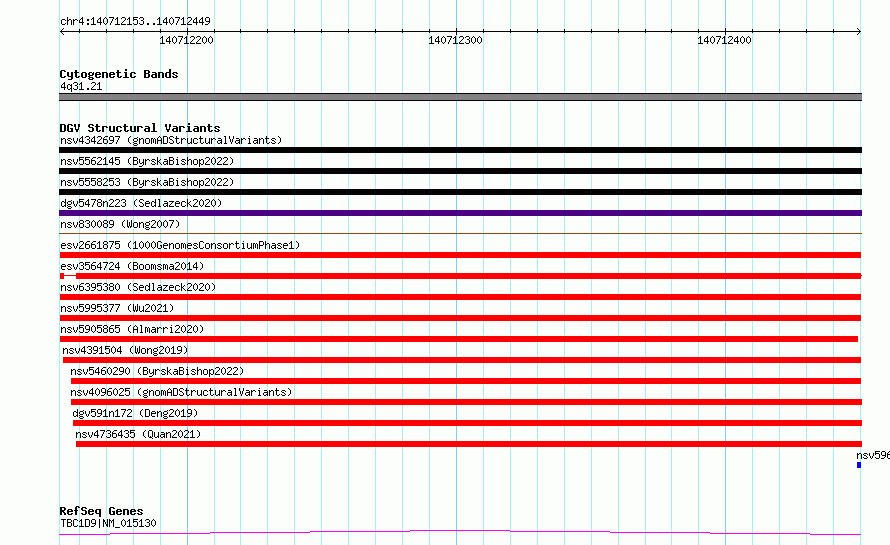Click the red bar under nsv4736435
Viewport: 890px width, 545px height.
pyautogui.click(x=469, y=444)
